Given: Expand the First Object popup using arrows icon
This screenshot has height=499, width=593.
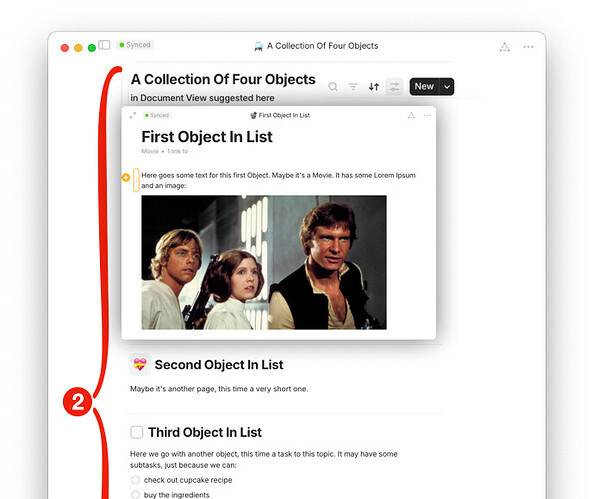Looking at the screenshot, I should [132, 115].
